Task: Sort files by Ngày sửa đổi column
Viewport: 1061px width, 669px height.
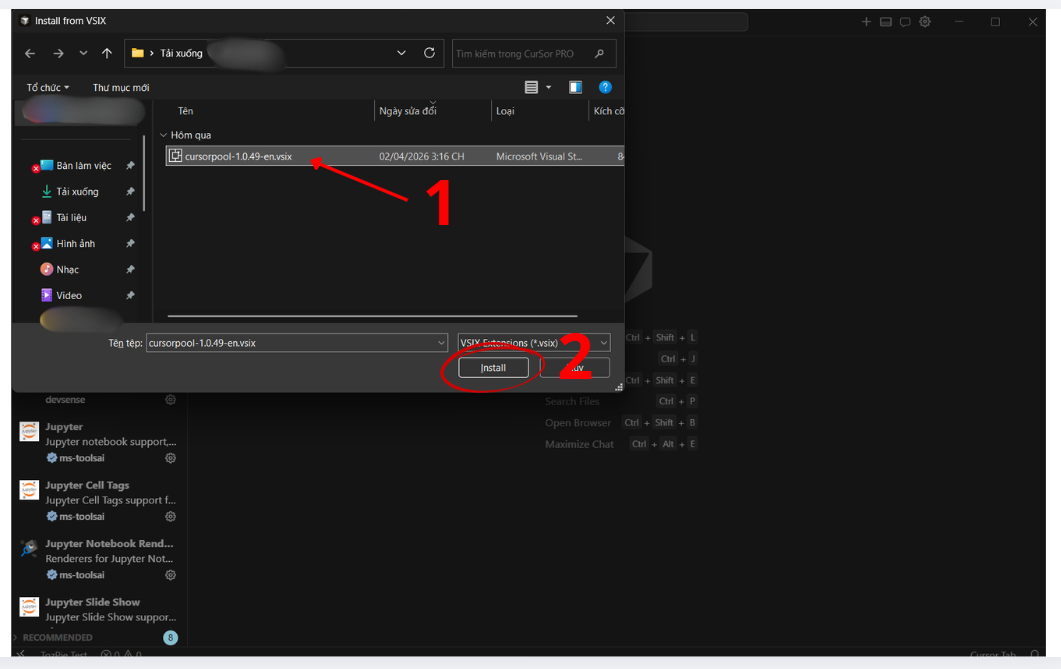Action: point(408,111)
